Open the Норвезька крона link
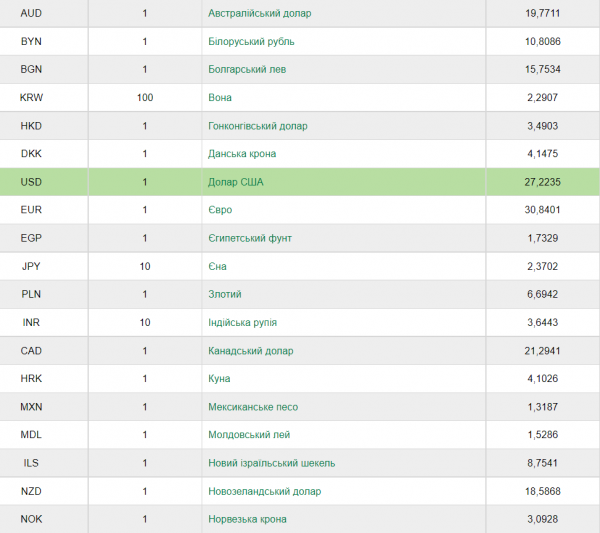 [247, 519]
